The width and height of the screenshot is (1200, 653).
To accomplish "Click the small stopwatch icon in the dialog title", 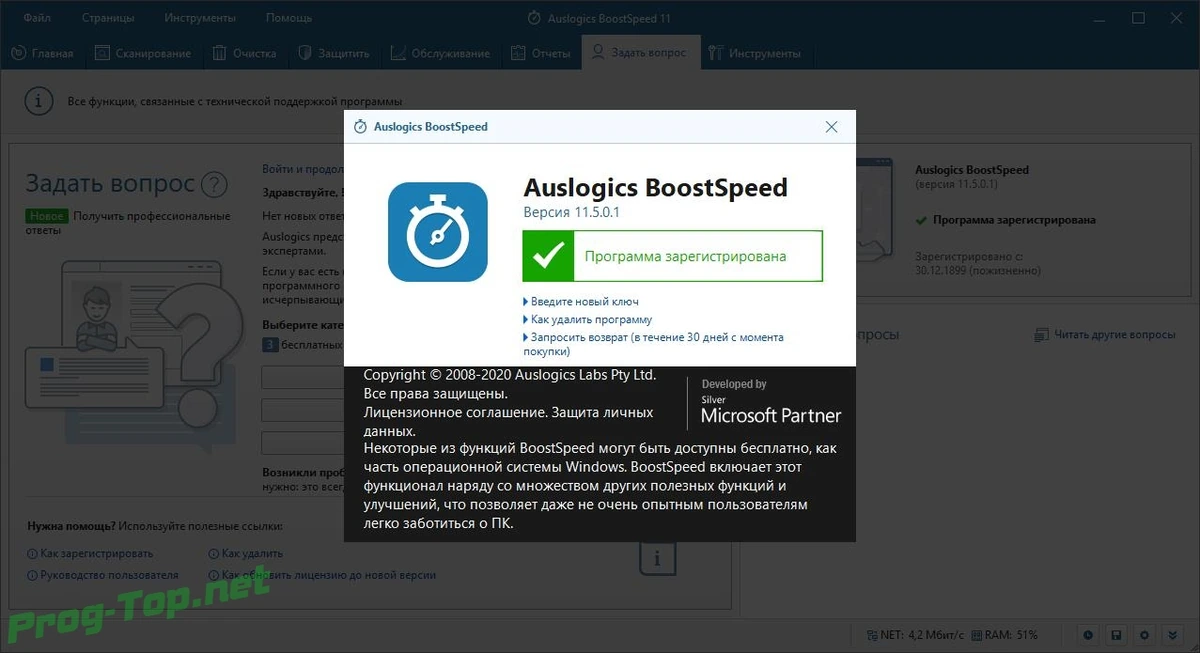I will coord(360,127).
